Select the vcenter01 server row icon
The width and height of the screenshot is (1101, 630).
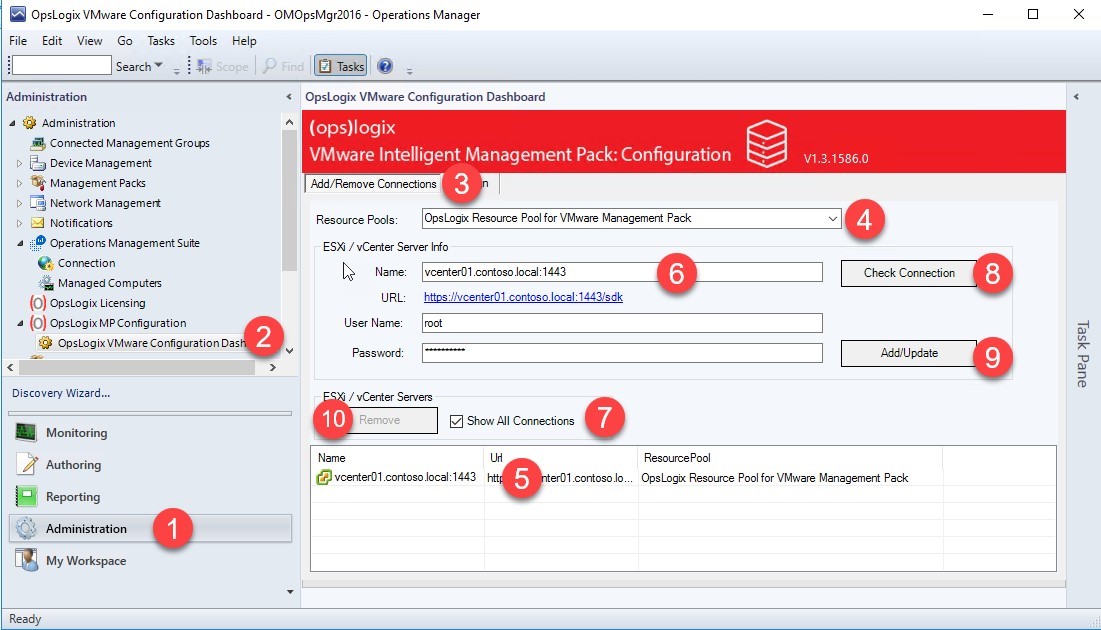(324, 478)
